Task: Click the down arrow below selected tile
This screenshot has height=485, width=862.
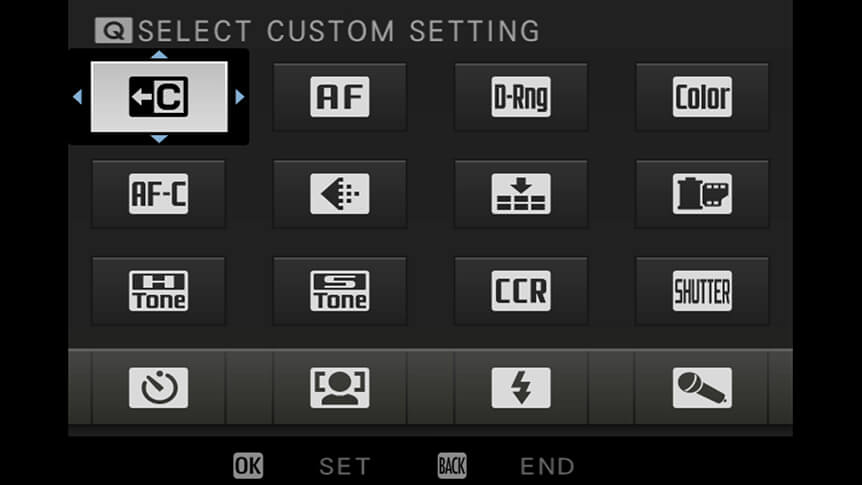Action: (x=159, y=139)
